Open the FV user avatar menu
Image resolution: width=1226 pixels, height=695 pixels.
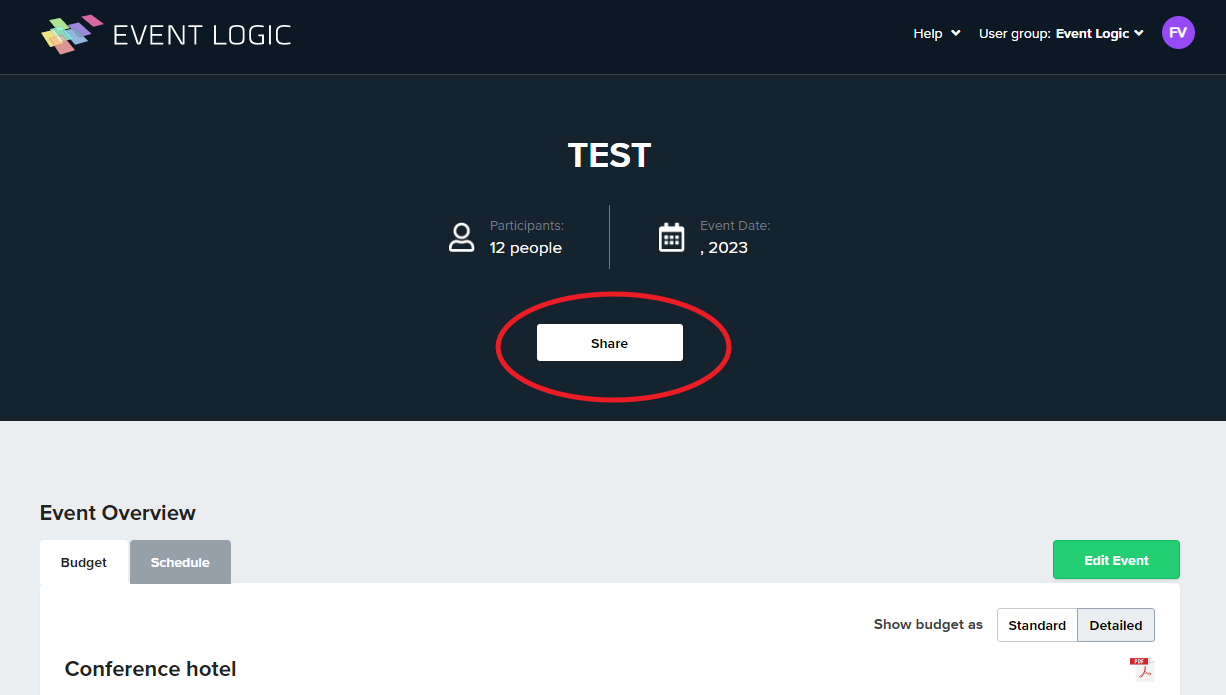(x=1178, y=33)
